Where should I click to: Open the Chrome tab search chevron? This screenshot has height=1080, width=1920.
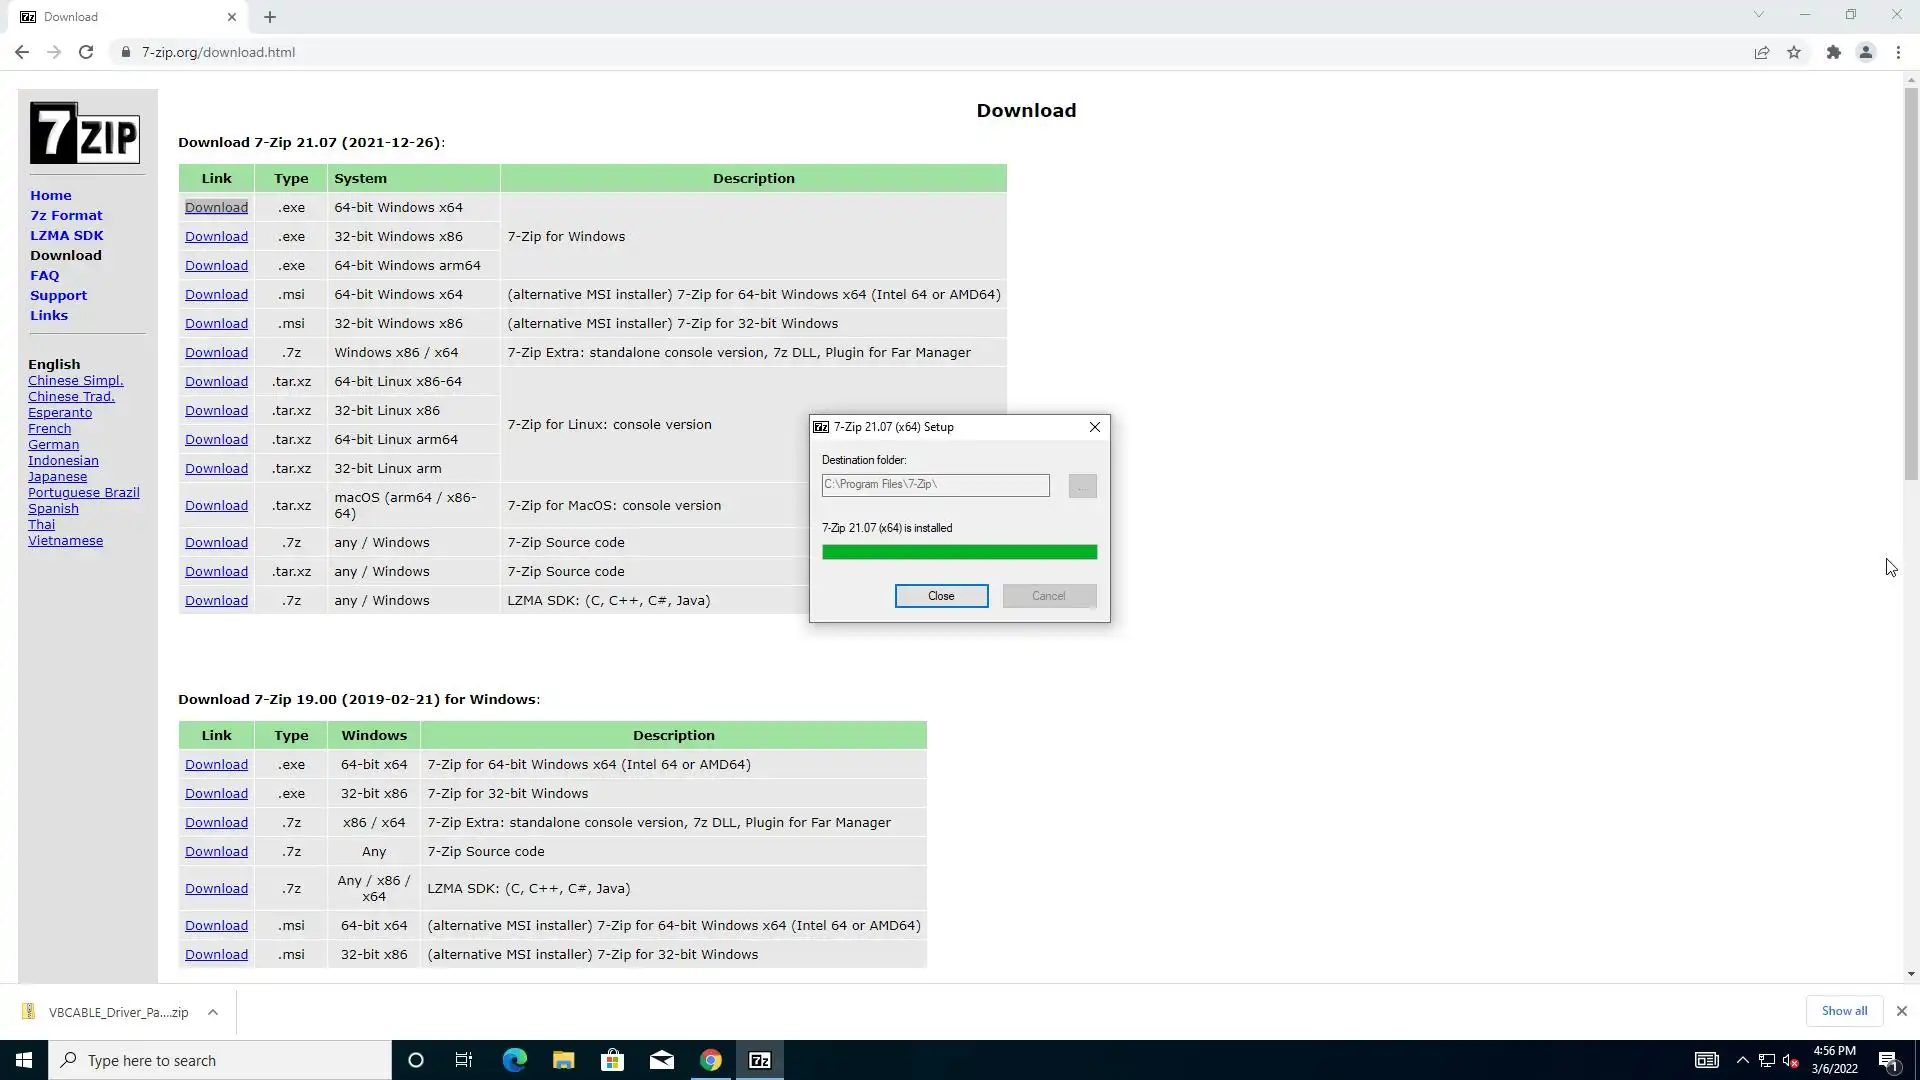click(x=1758, y=15)
